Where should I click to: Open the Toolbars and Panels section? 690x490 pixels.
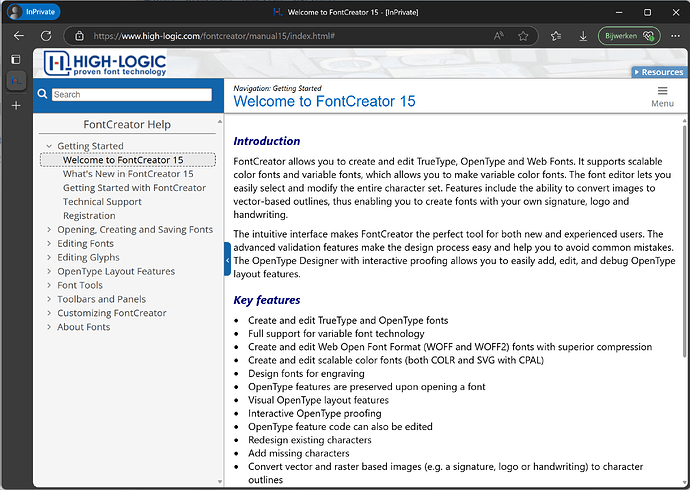pos(101,299)
